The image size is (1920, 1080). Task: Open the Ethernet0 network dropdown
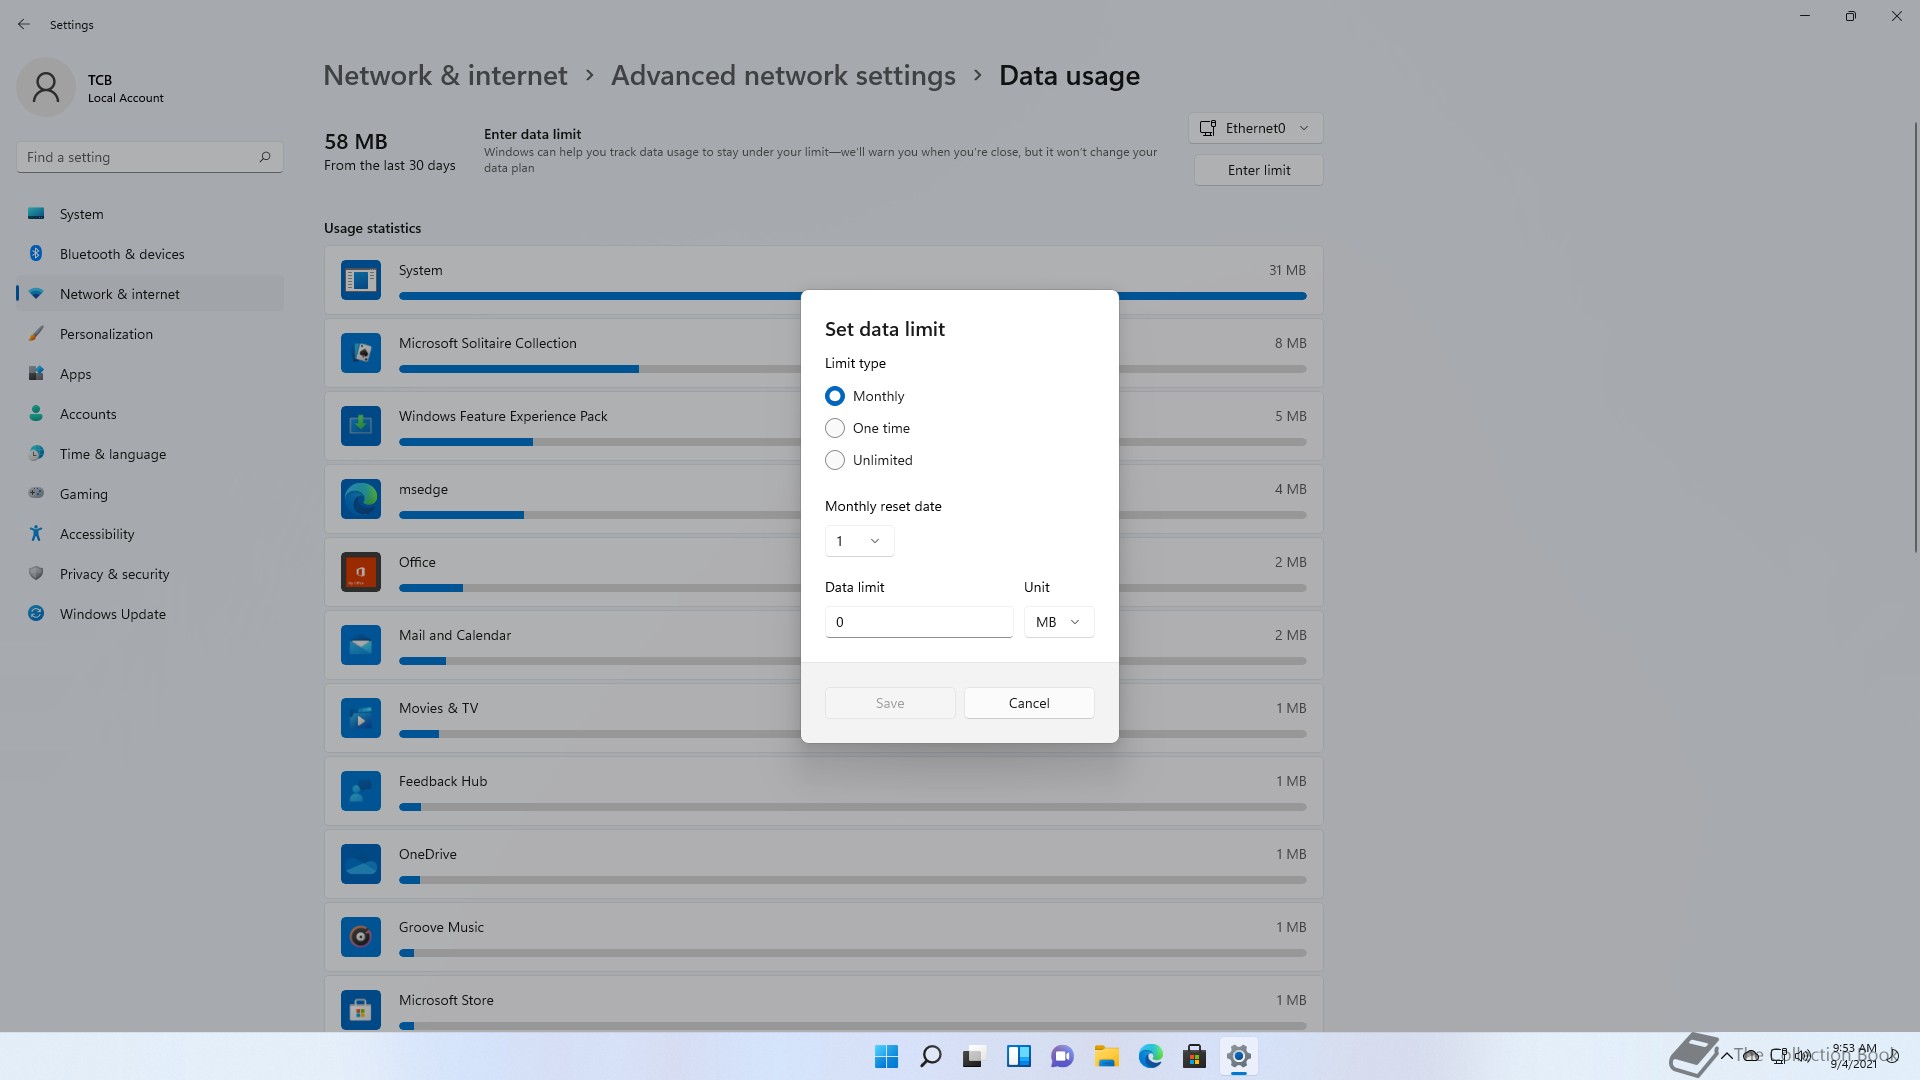tap(1256, 128)
